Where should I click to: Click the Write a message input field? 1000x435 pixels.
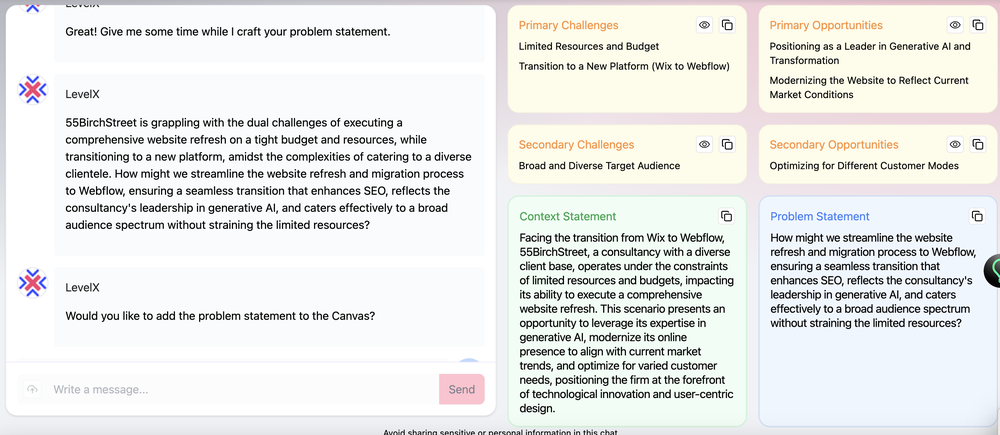(240, 389)
